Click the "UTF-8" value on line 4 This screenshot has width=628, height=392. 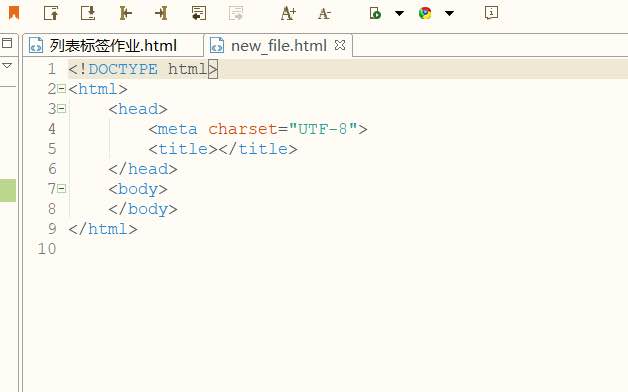pyautogui.click(x=323, y=129)
